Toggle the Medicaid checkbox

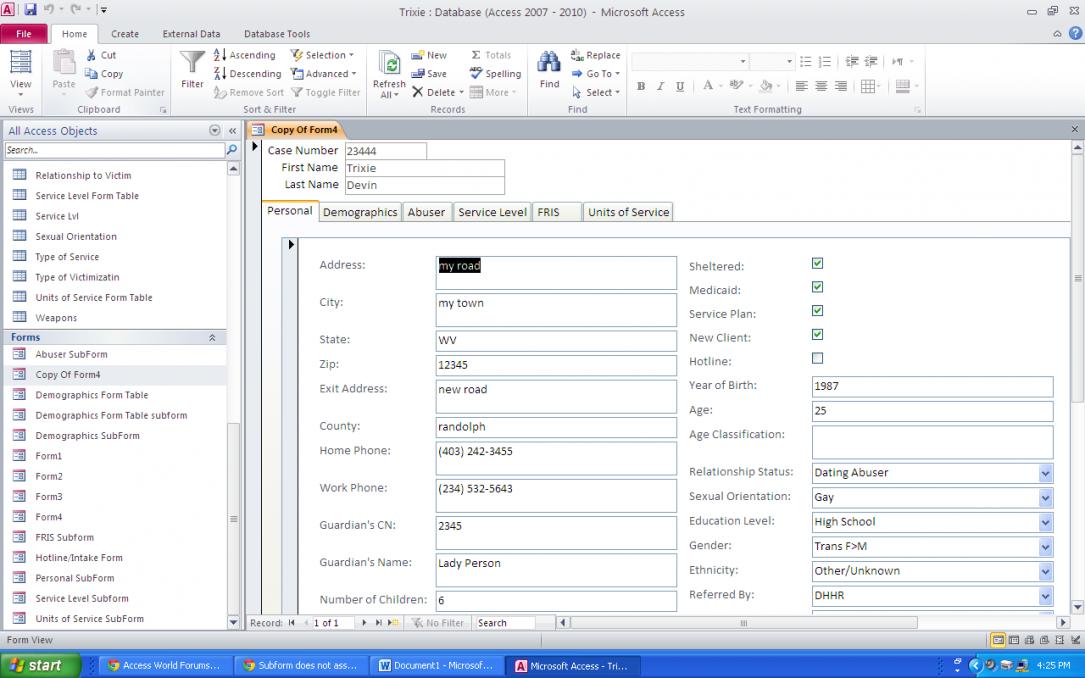tap(817, 288)
